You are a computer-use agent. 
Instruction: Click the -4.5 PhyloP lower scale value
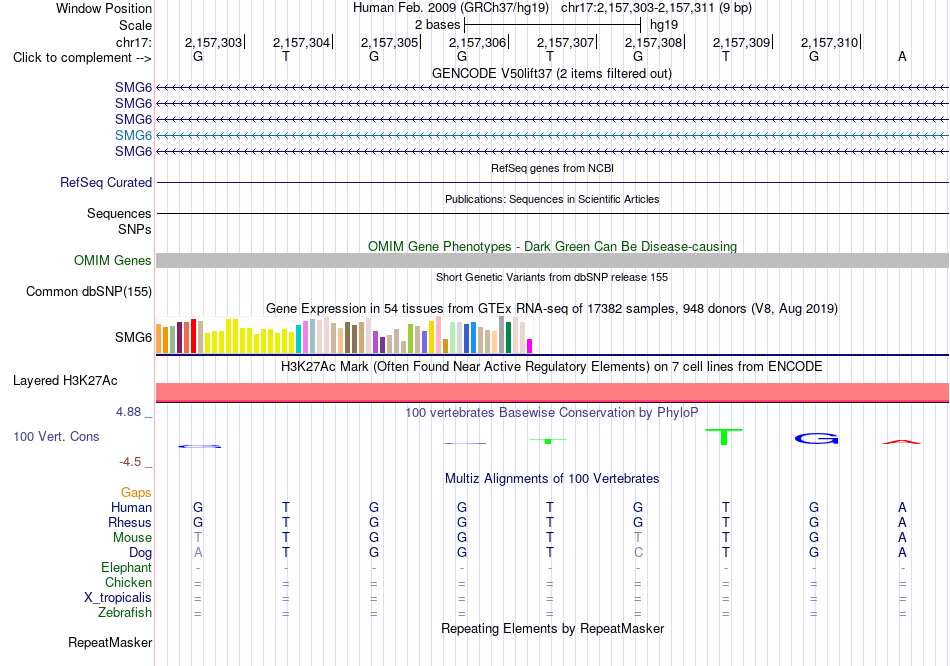coord(130,462)
